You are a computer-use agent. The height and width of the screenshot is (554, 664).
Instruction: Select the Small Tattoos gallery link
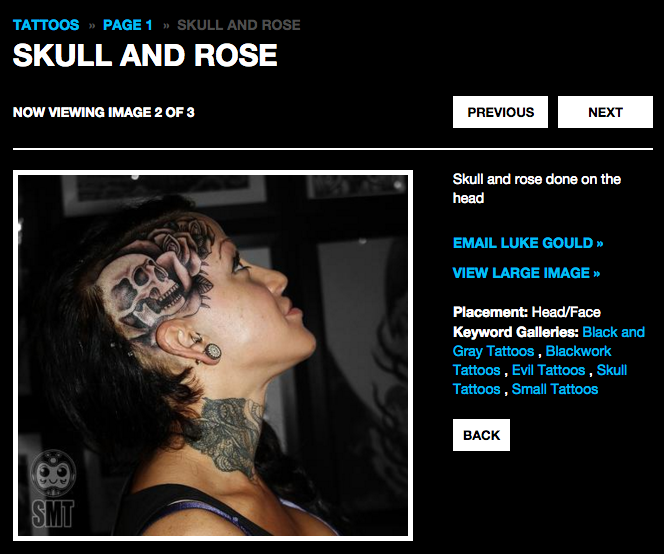(x=555, y=389)
